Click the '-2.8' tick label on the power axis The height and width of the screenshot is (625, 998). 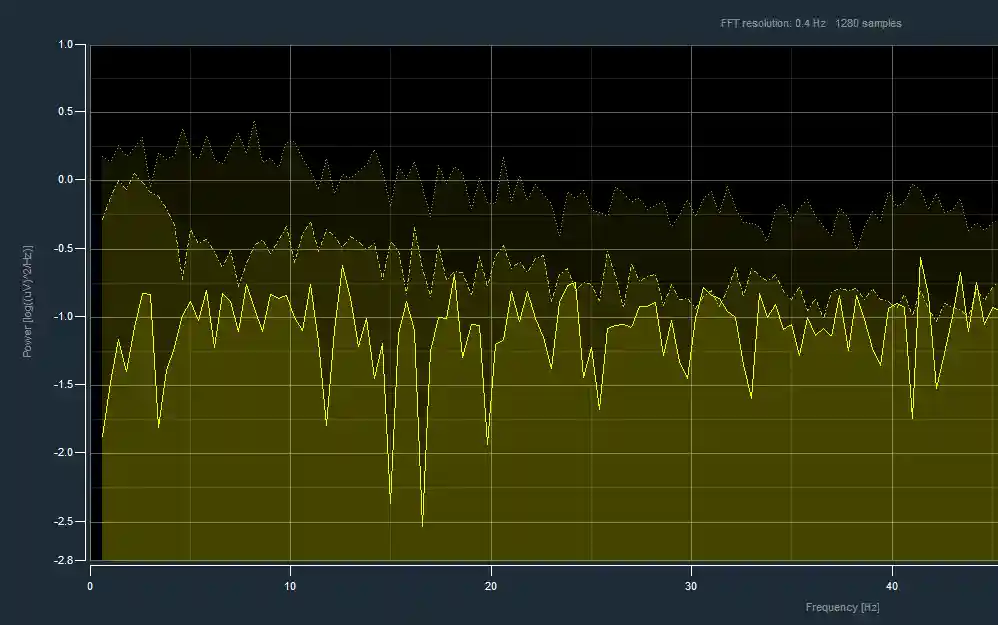(x=64, y=560)
